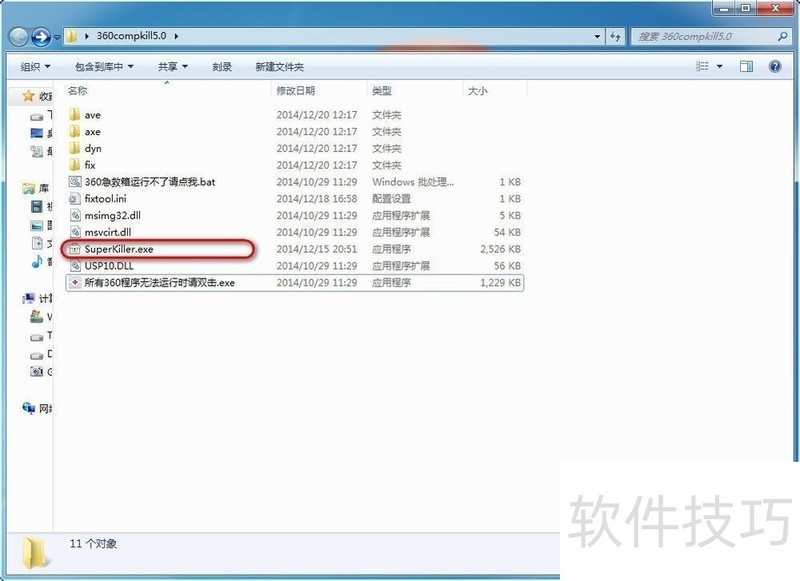Open Network (网) in navigation pane
The height and width of the screenshot is (581, 800).
[x=37, y=408]
